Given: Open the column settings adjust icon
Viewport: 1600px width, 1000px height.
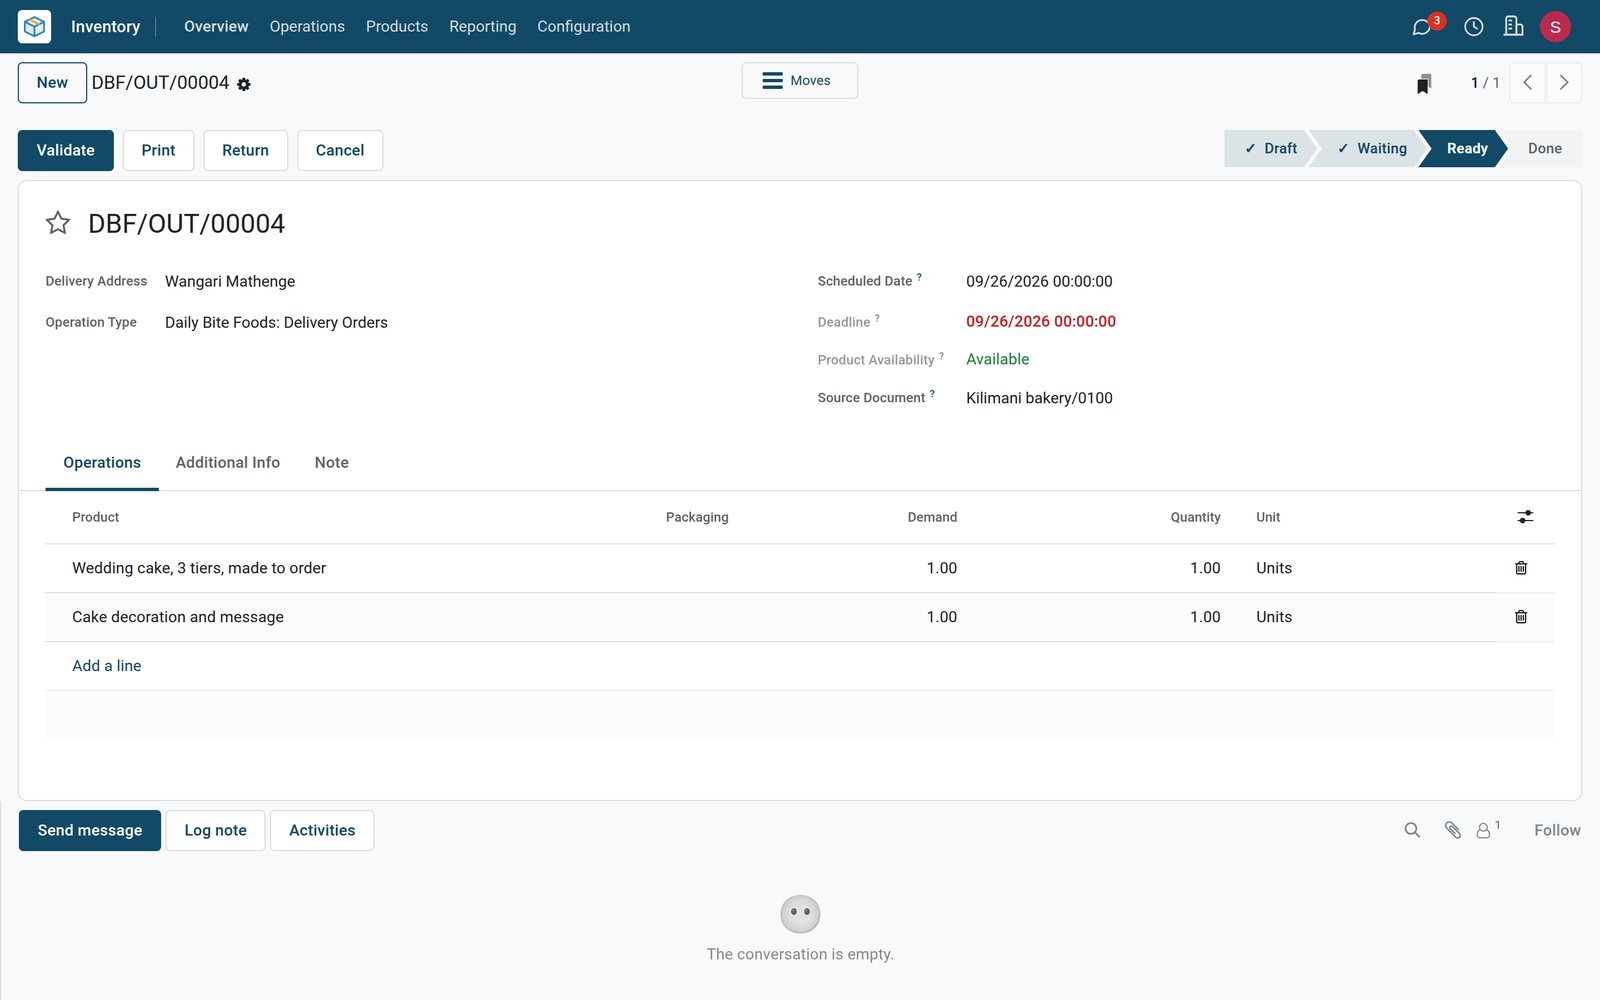Looking at the screenshot, I should 1525,517.
